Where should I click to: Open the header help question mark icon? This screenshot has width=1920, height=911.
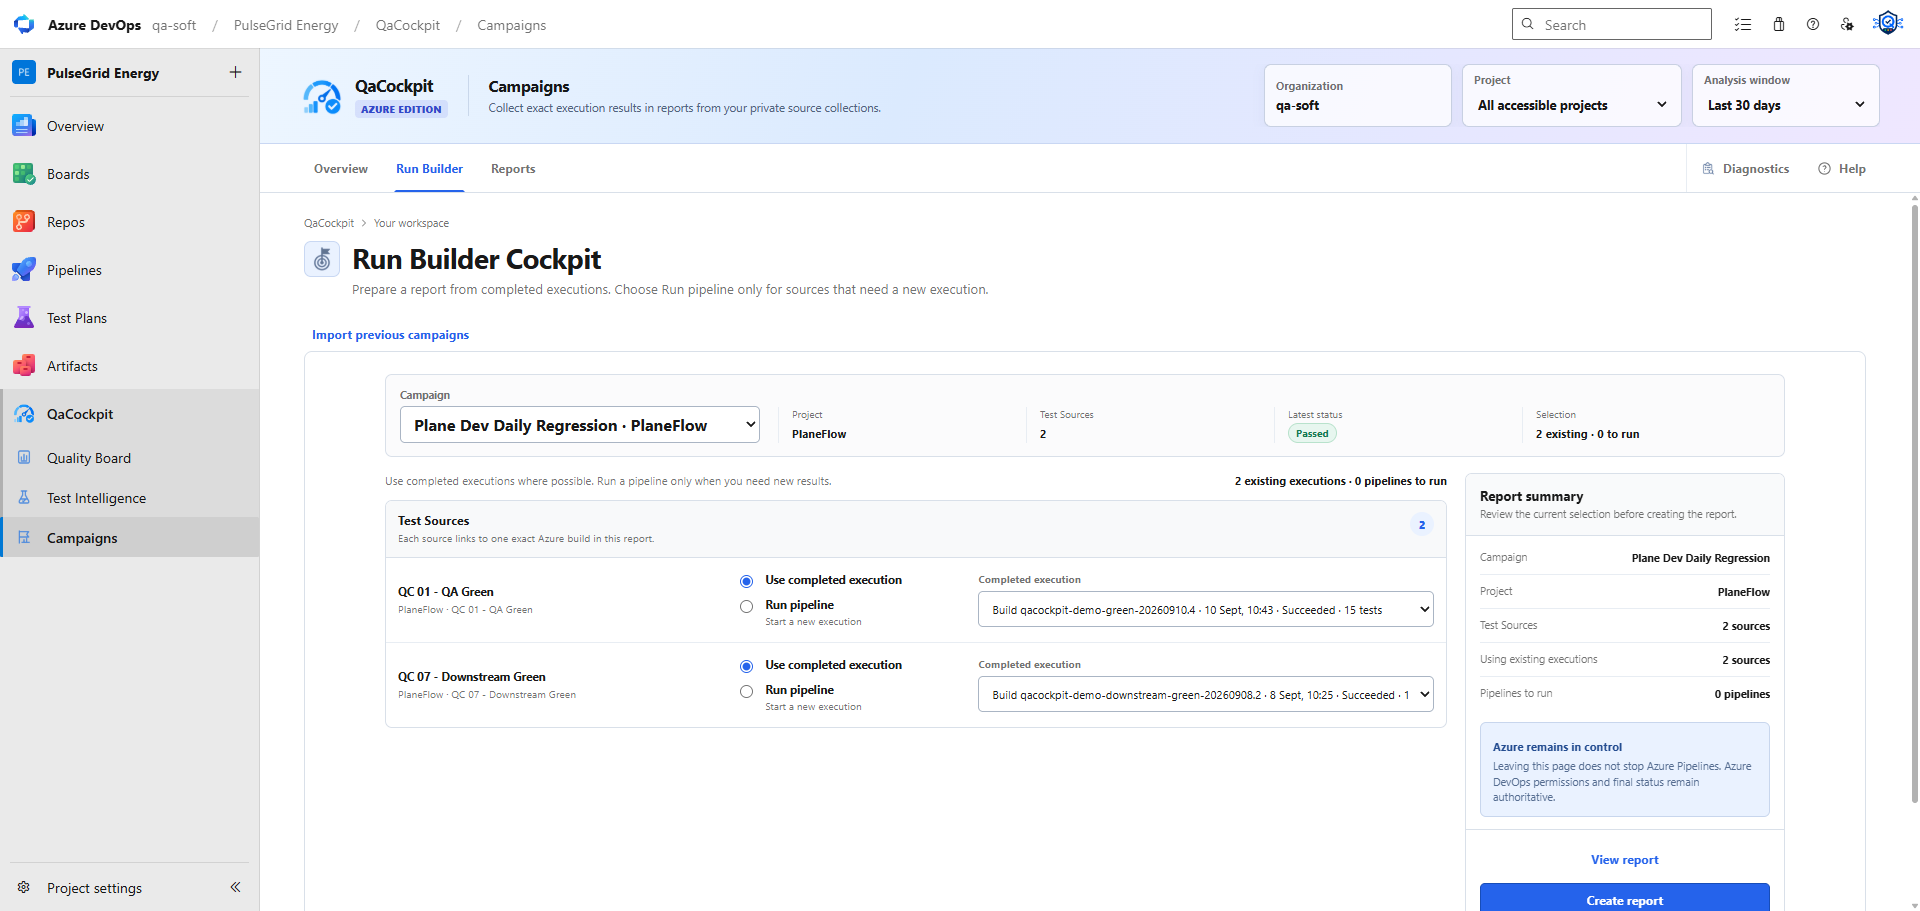(1812, 25)
